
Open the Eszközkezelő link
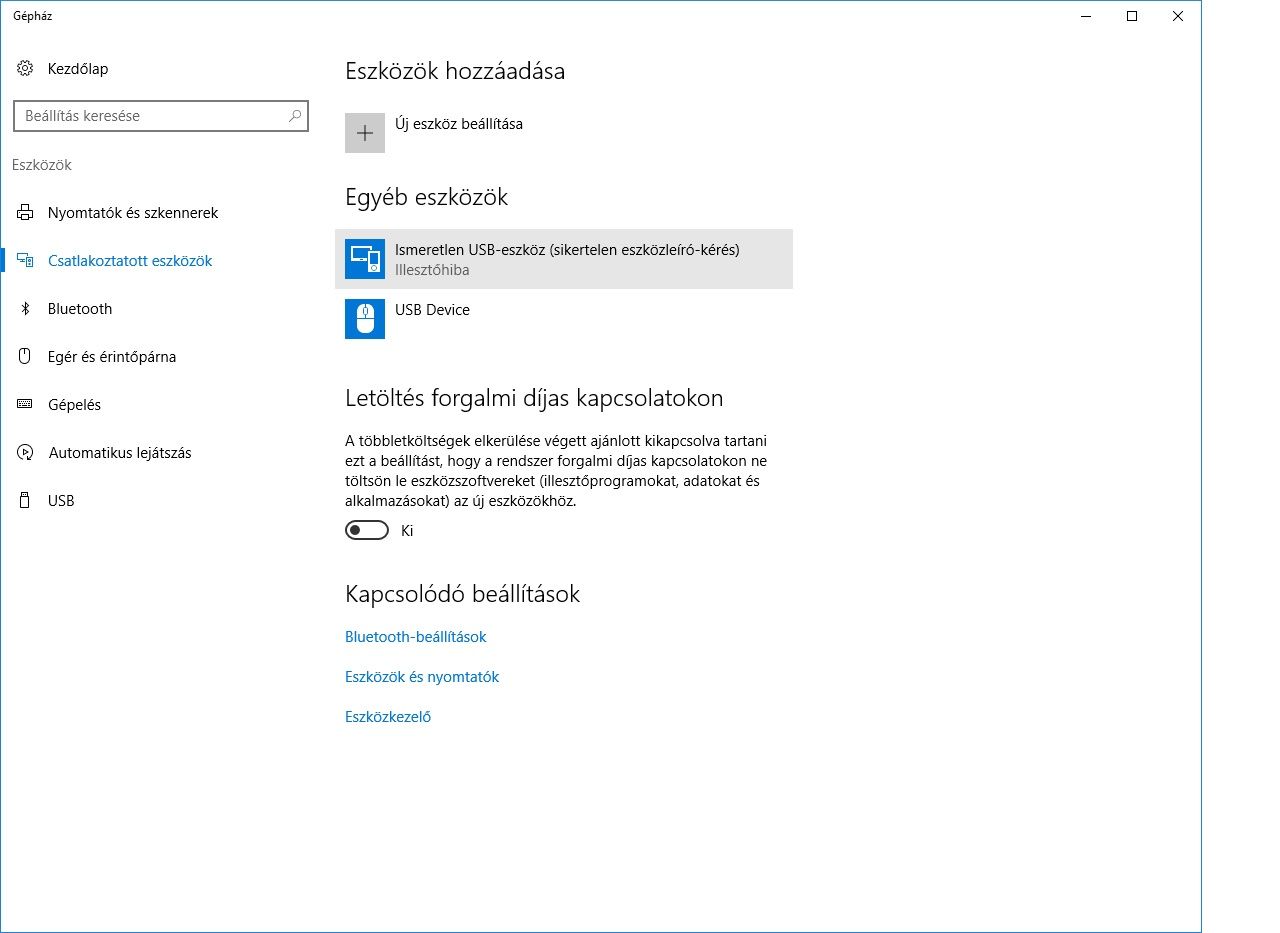388,717
